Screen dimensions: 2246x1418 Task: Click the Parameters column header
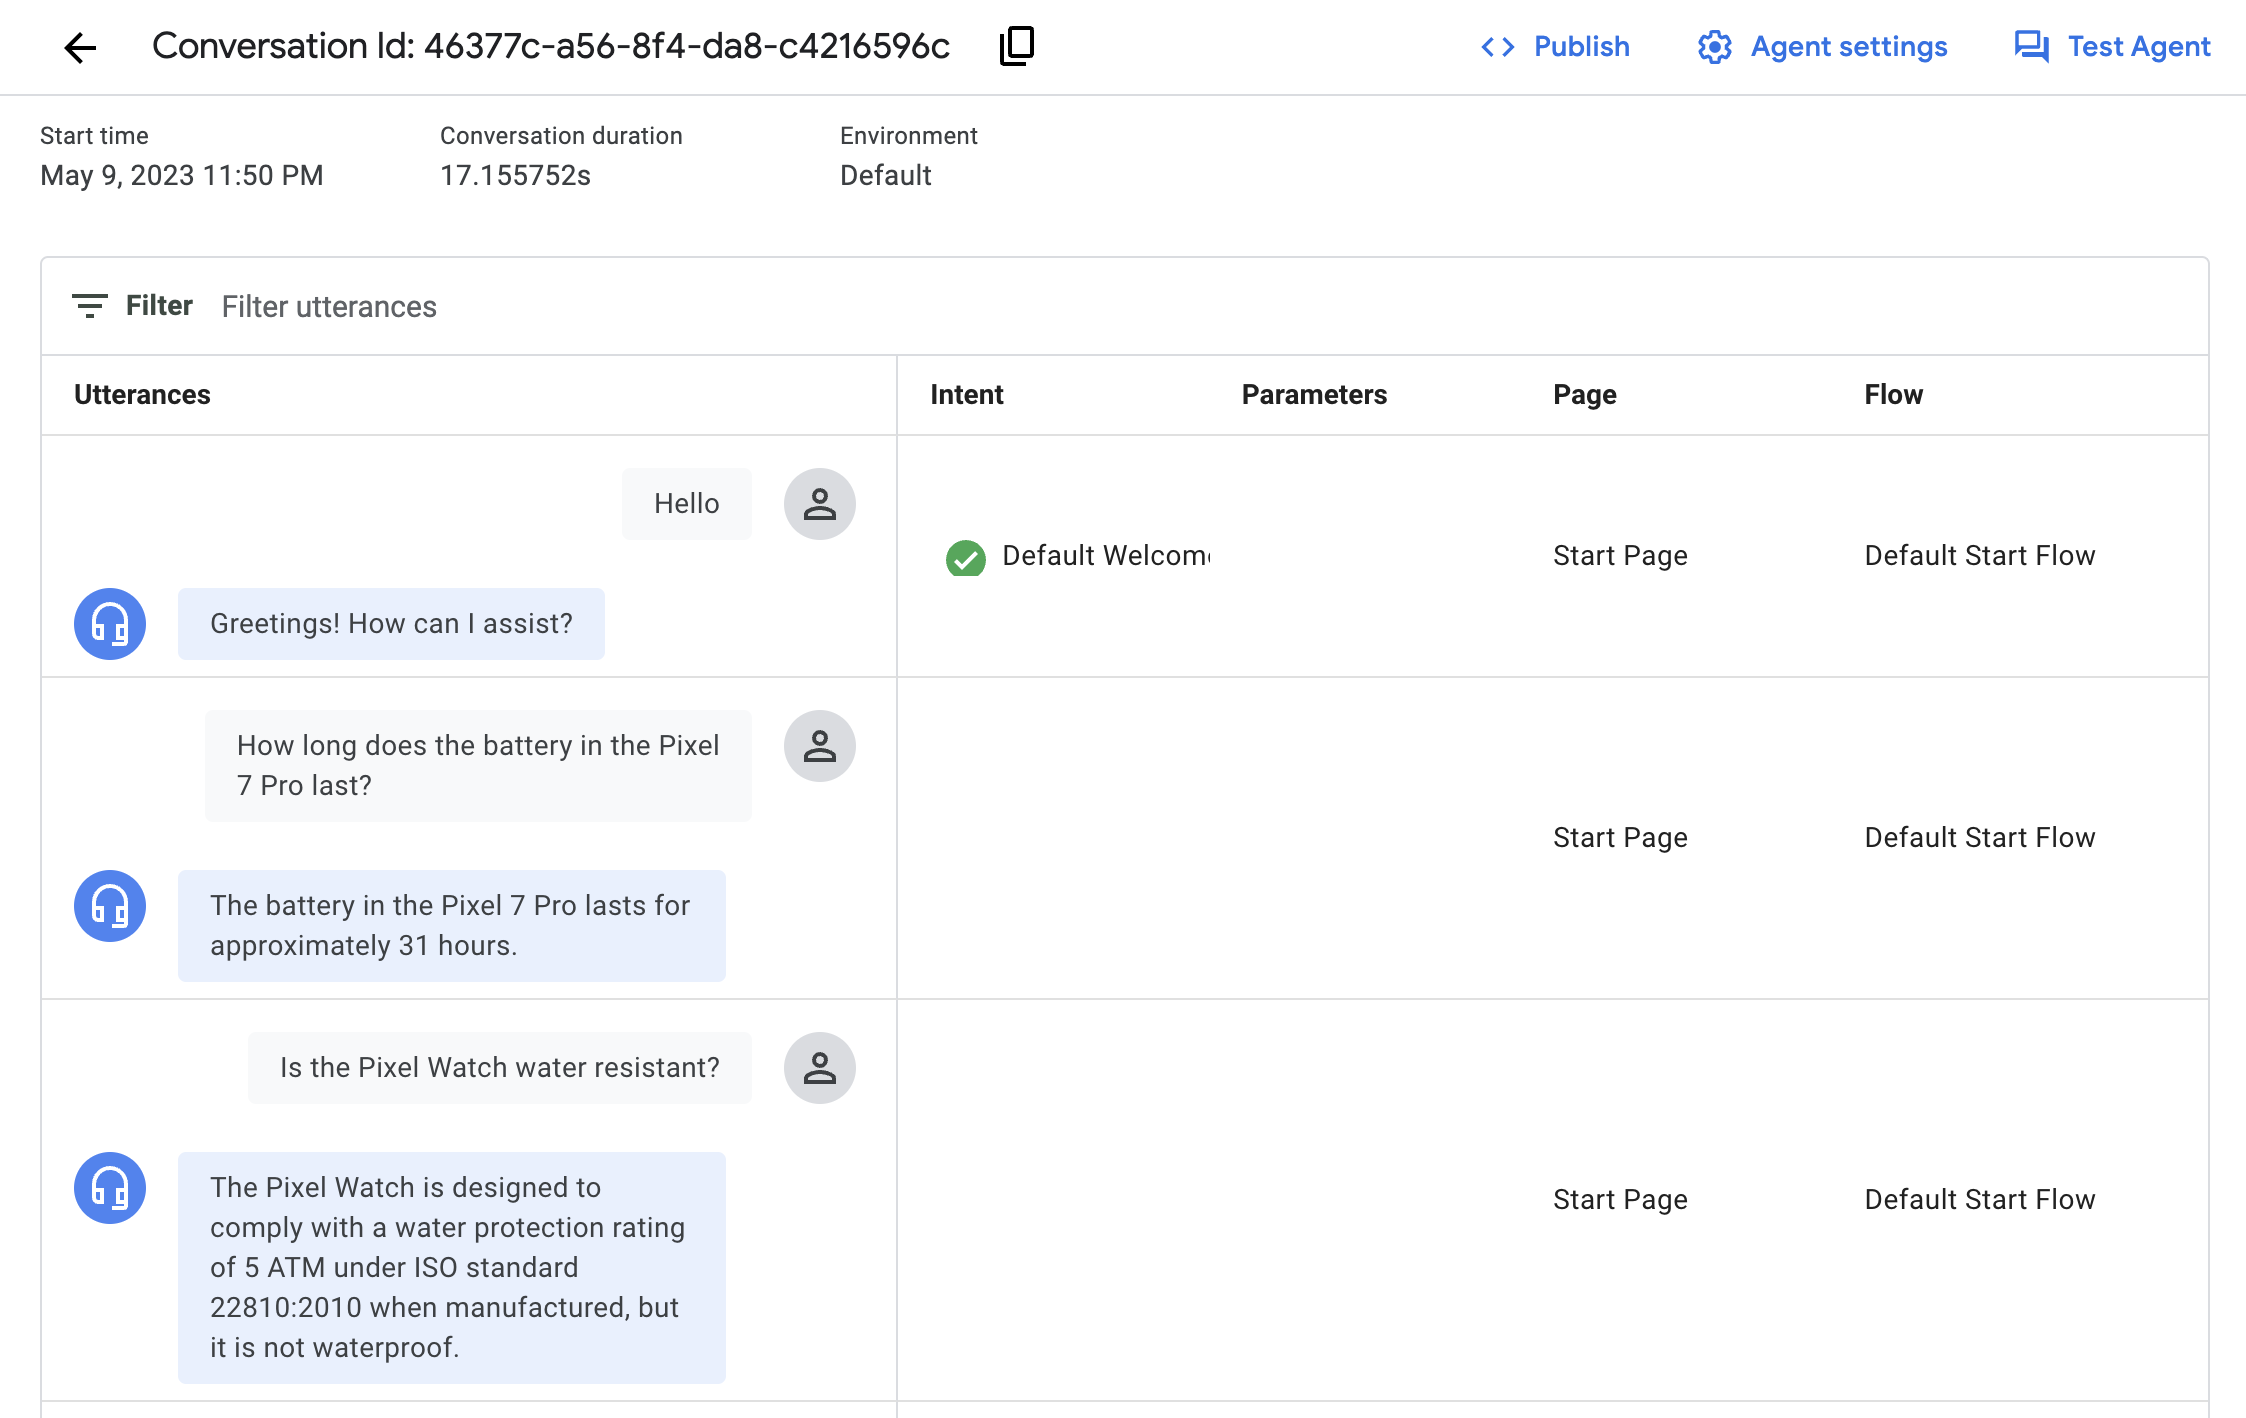coord(1315,394)
